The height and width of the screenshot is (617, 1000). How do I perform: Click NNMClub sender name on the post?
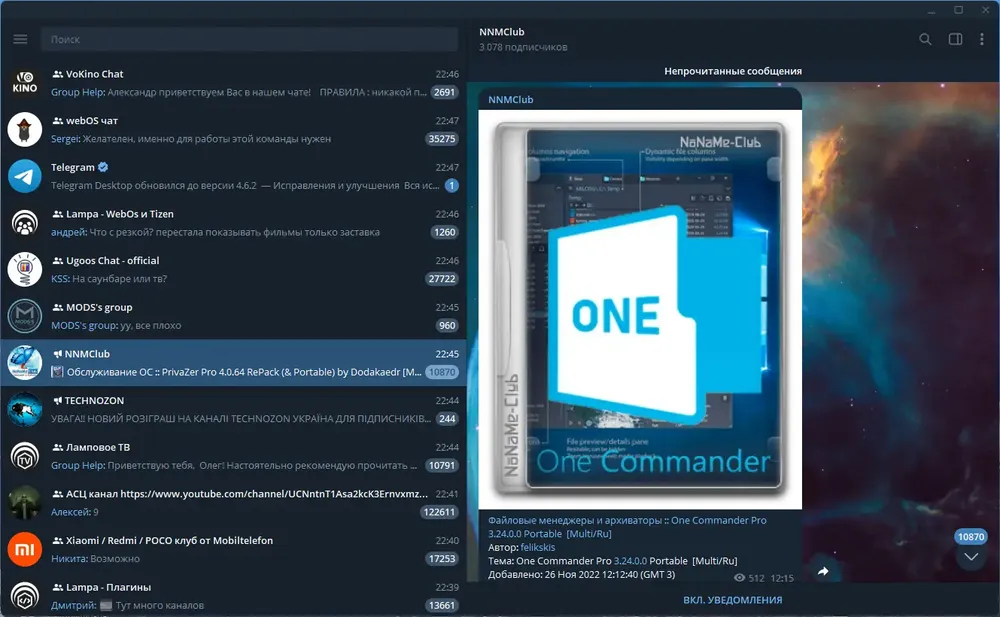pos(510,100)
